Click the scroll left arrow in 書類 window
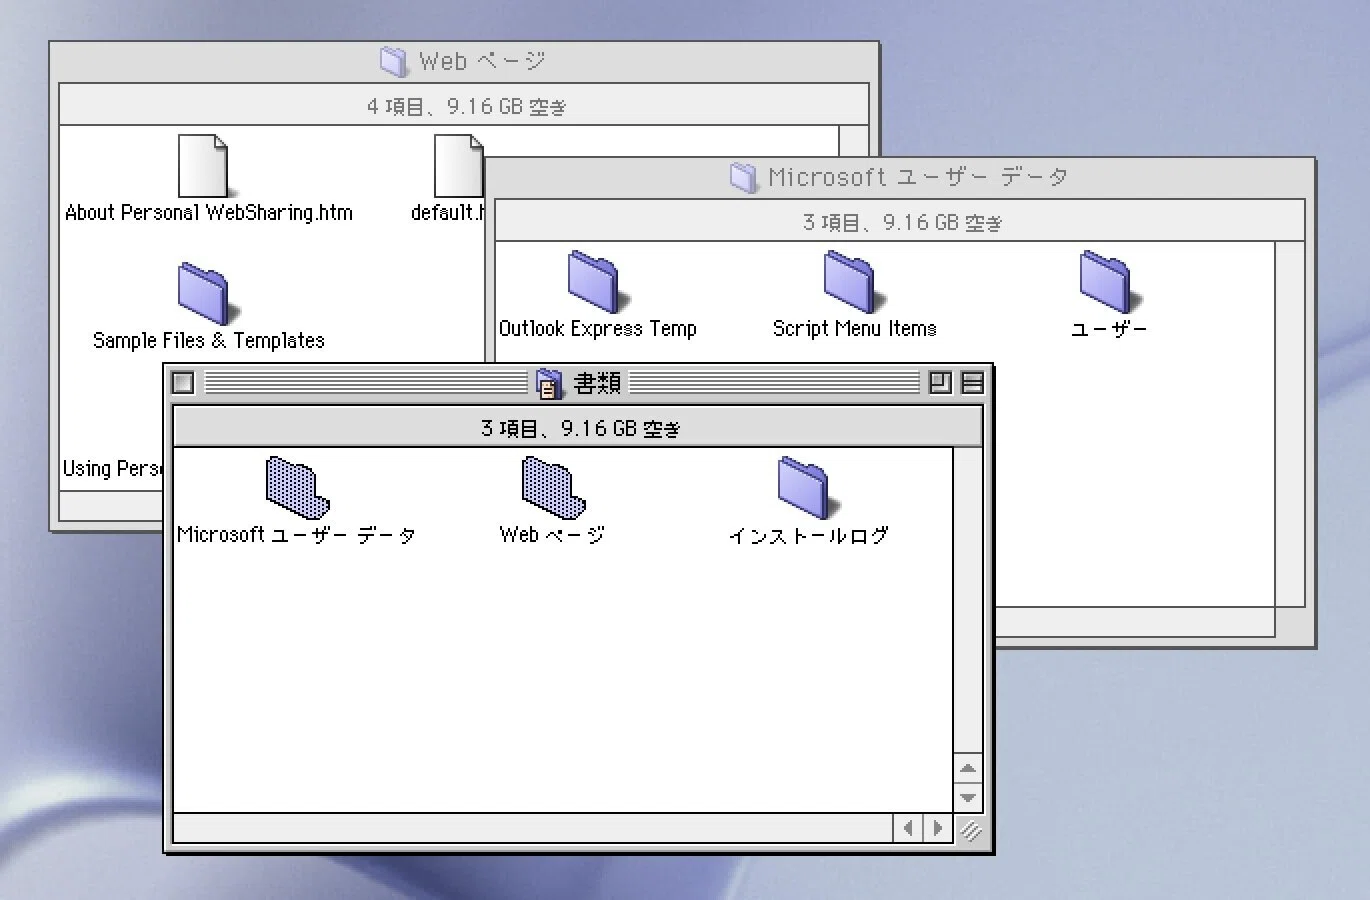The width and height of the screenshot is (1370, 900). [907, 828]
